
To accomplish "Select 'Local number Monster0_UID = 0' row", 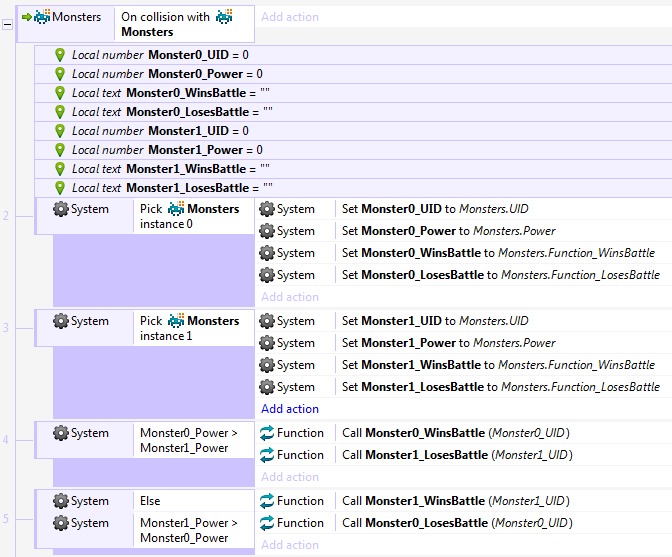I will (x=353, y=55).
